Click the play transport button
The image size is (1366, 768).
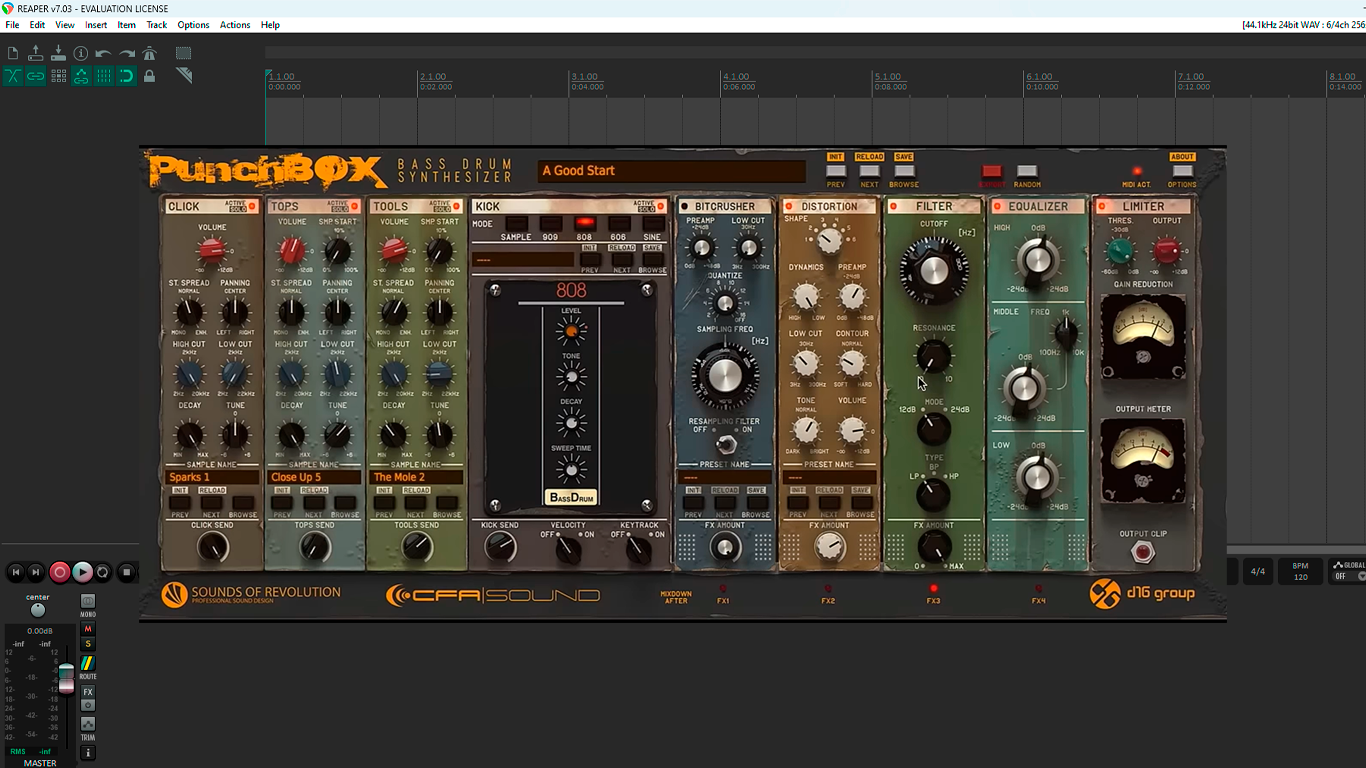click(82, 572)
